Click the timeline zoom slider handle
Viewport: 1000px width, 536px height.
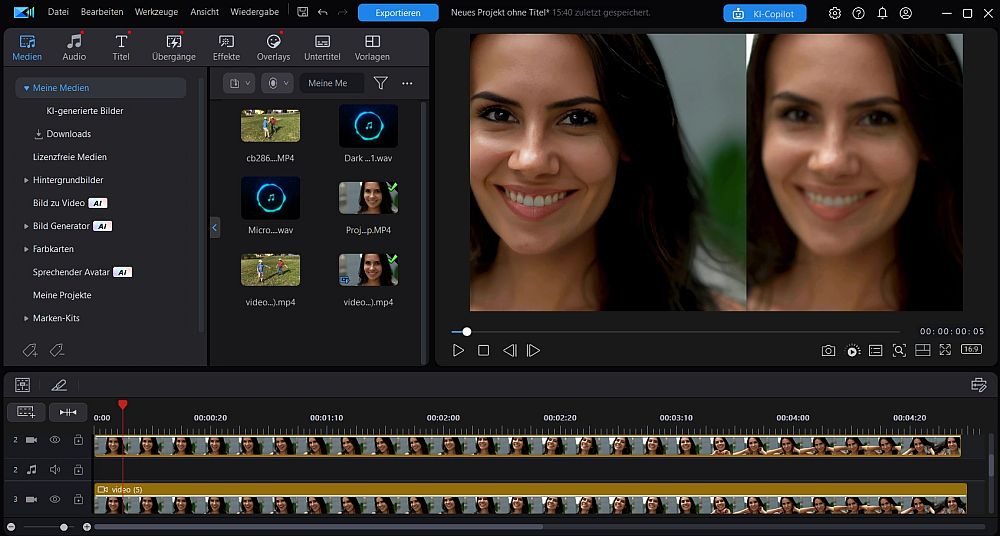64,527
